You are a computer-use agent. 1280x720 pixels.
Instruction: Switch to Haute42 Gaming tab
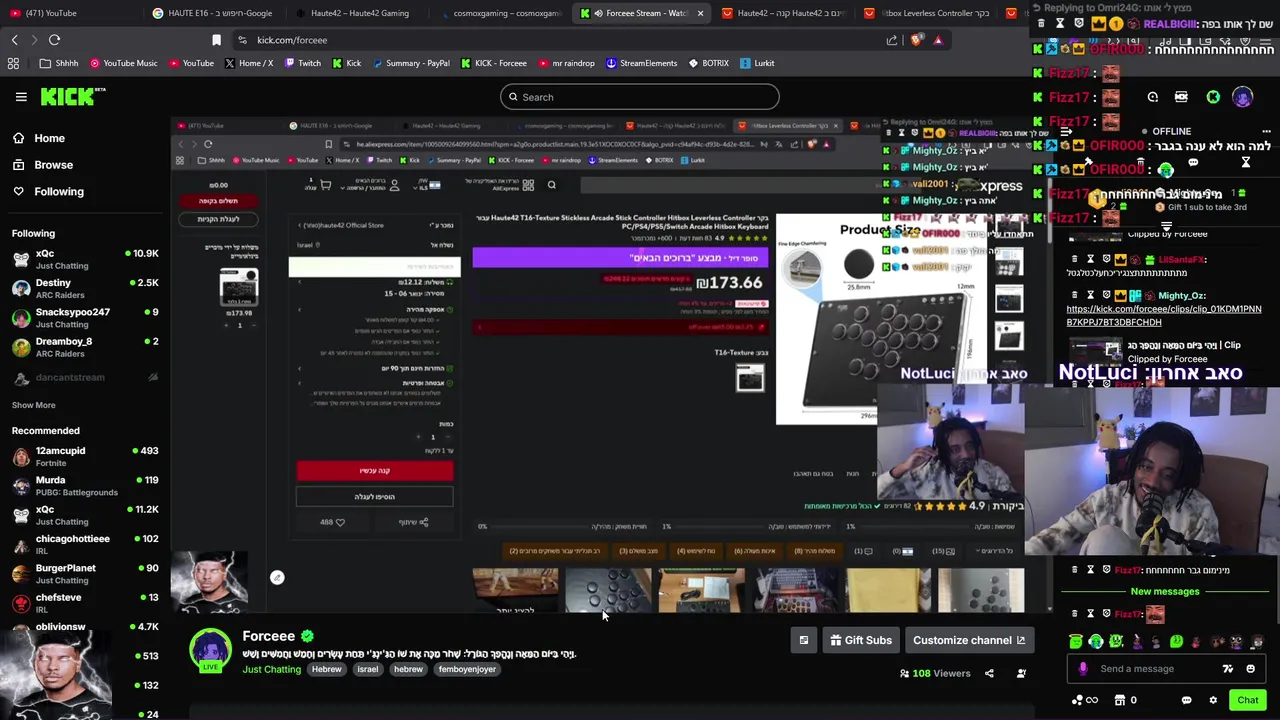click(360, 13)
